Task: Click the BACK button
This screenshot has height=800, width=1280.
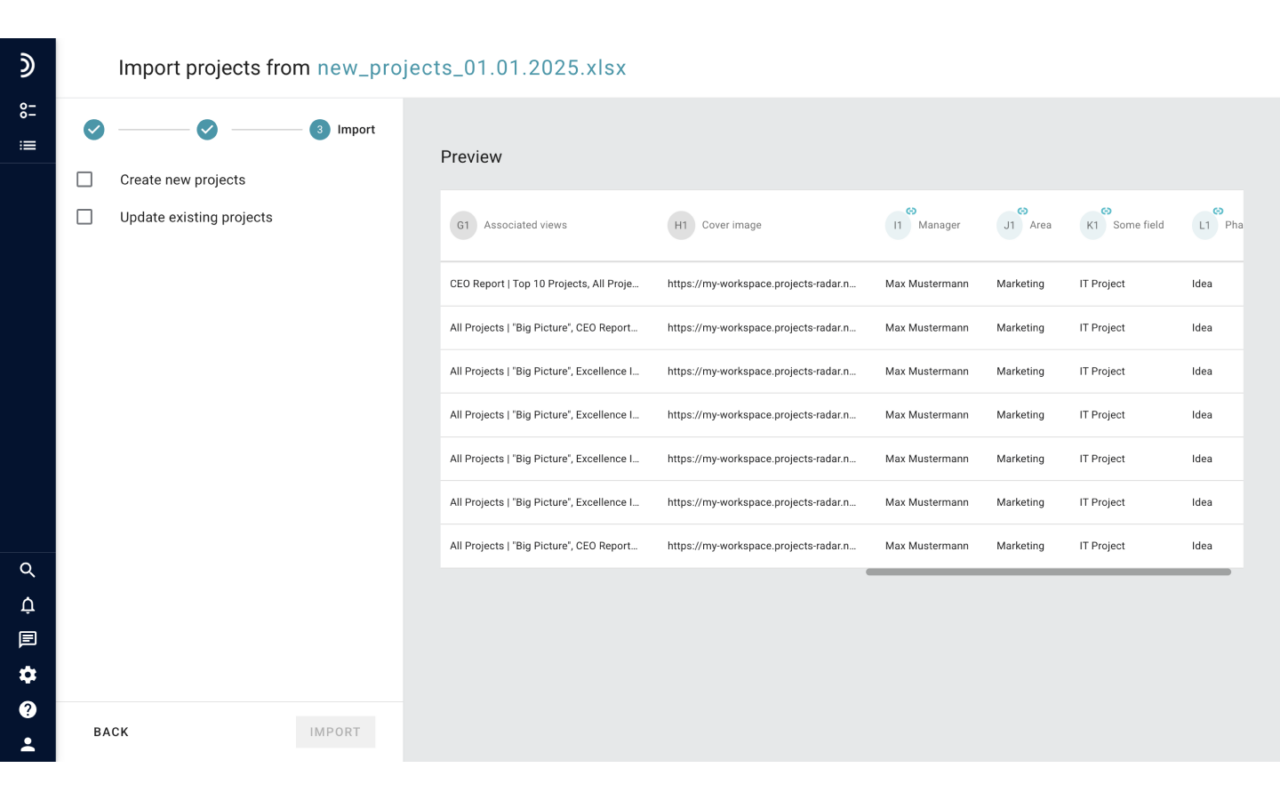Action: pyautogui.click(x=110, y=731)
